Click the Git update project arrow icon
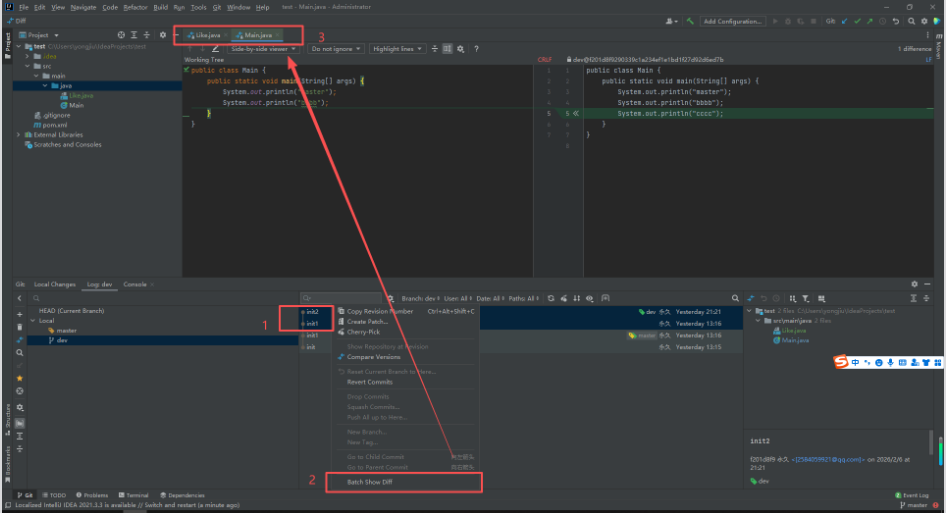The width and height of the screenshot is (946, 513). [x=844, y=21]
